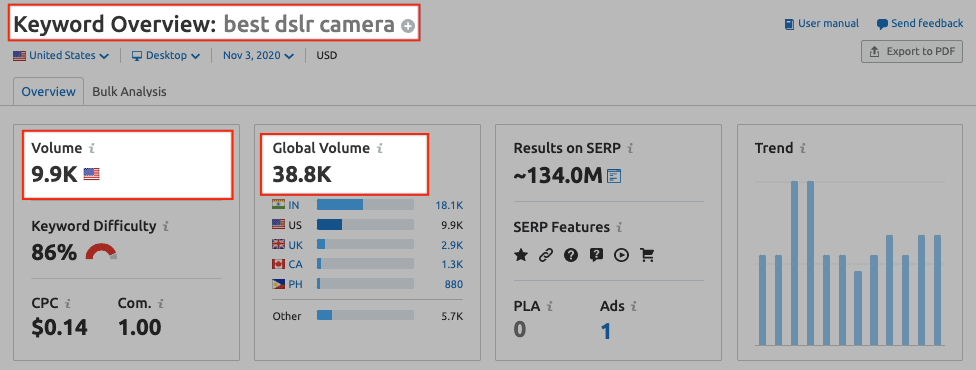
Task: Click the video play SERP feature icon
Action: click(x=621, y=255)
